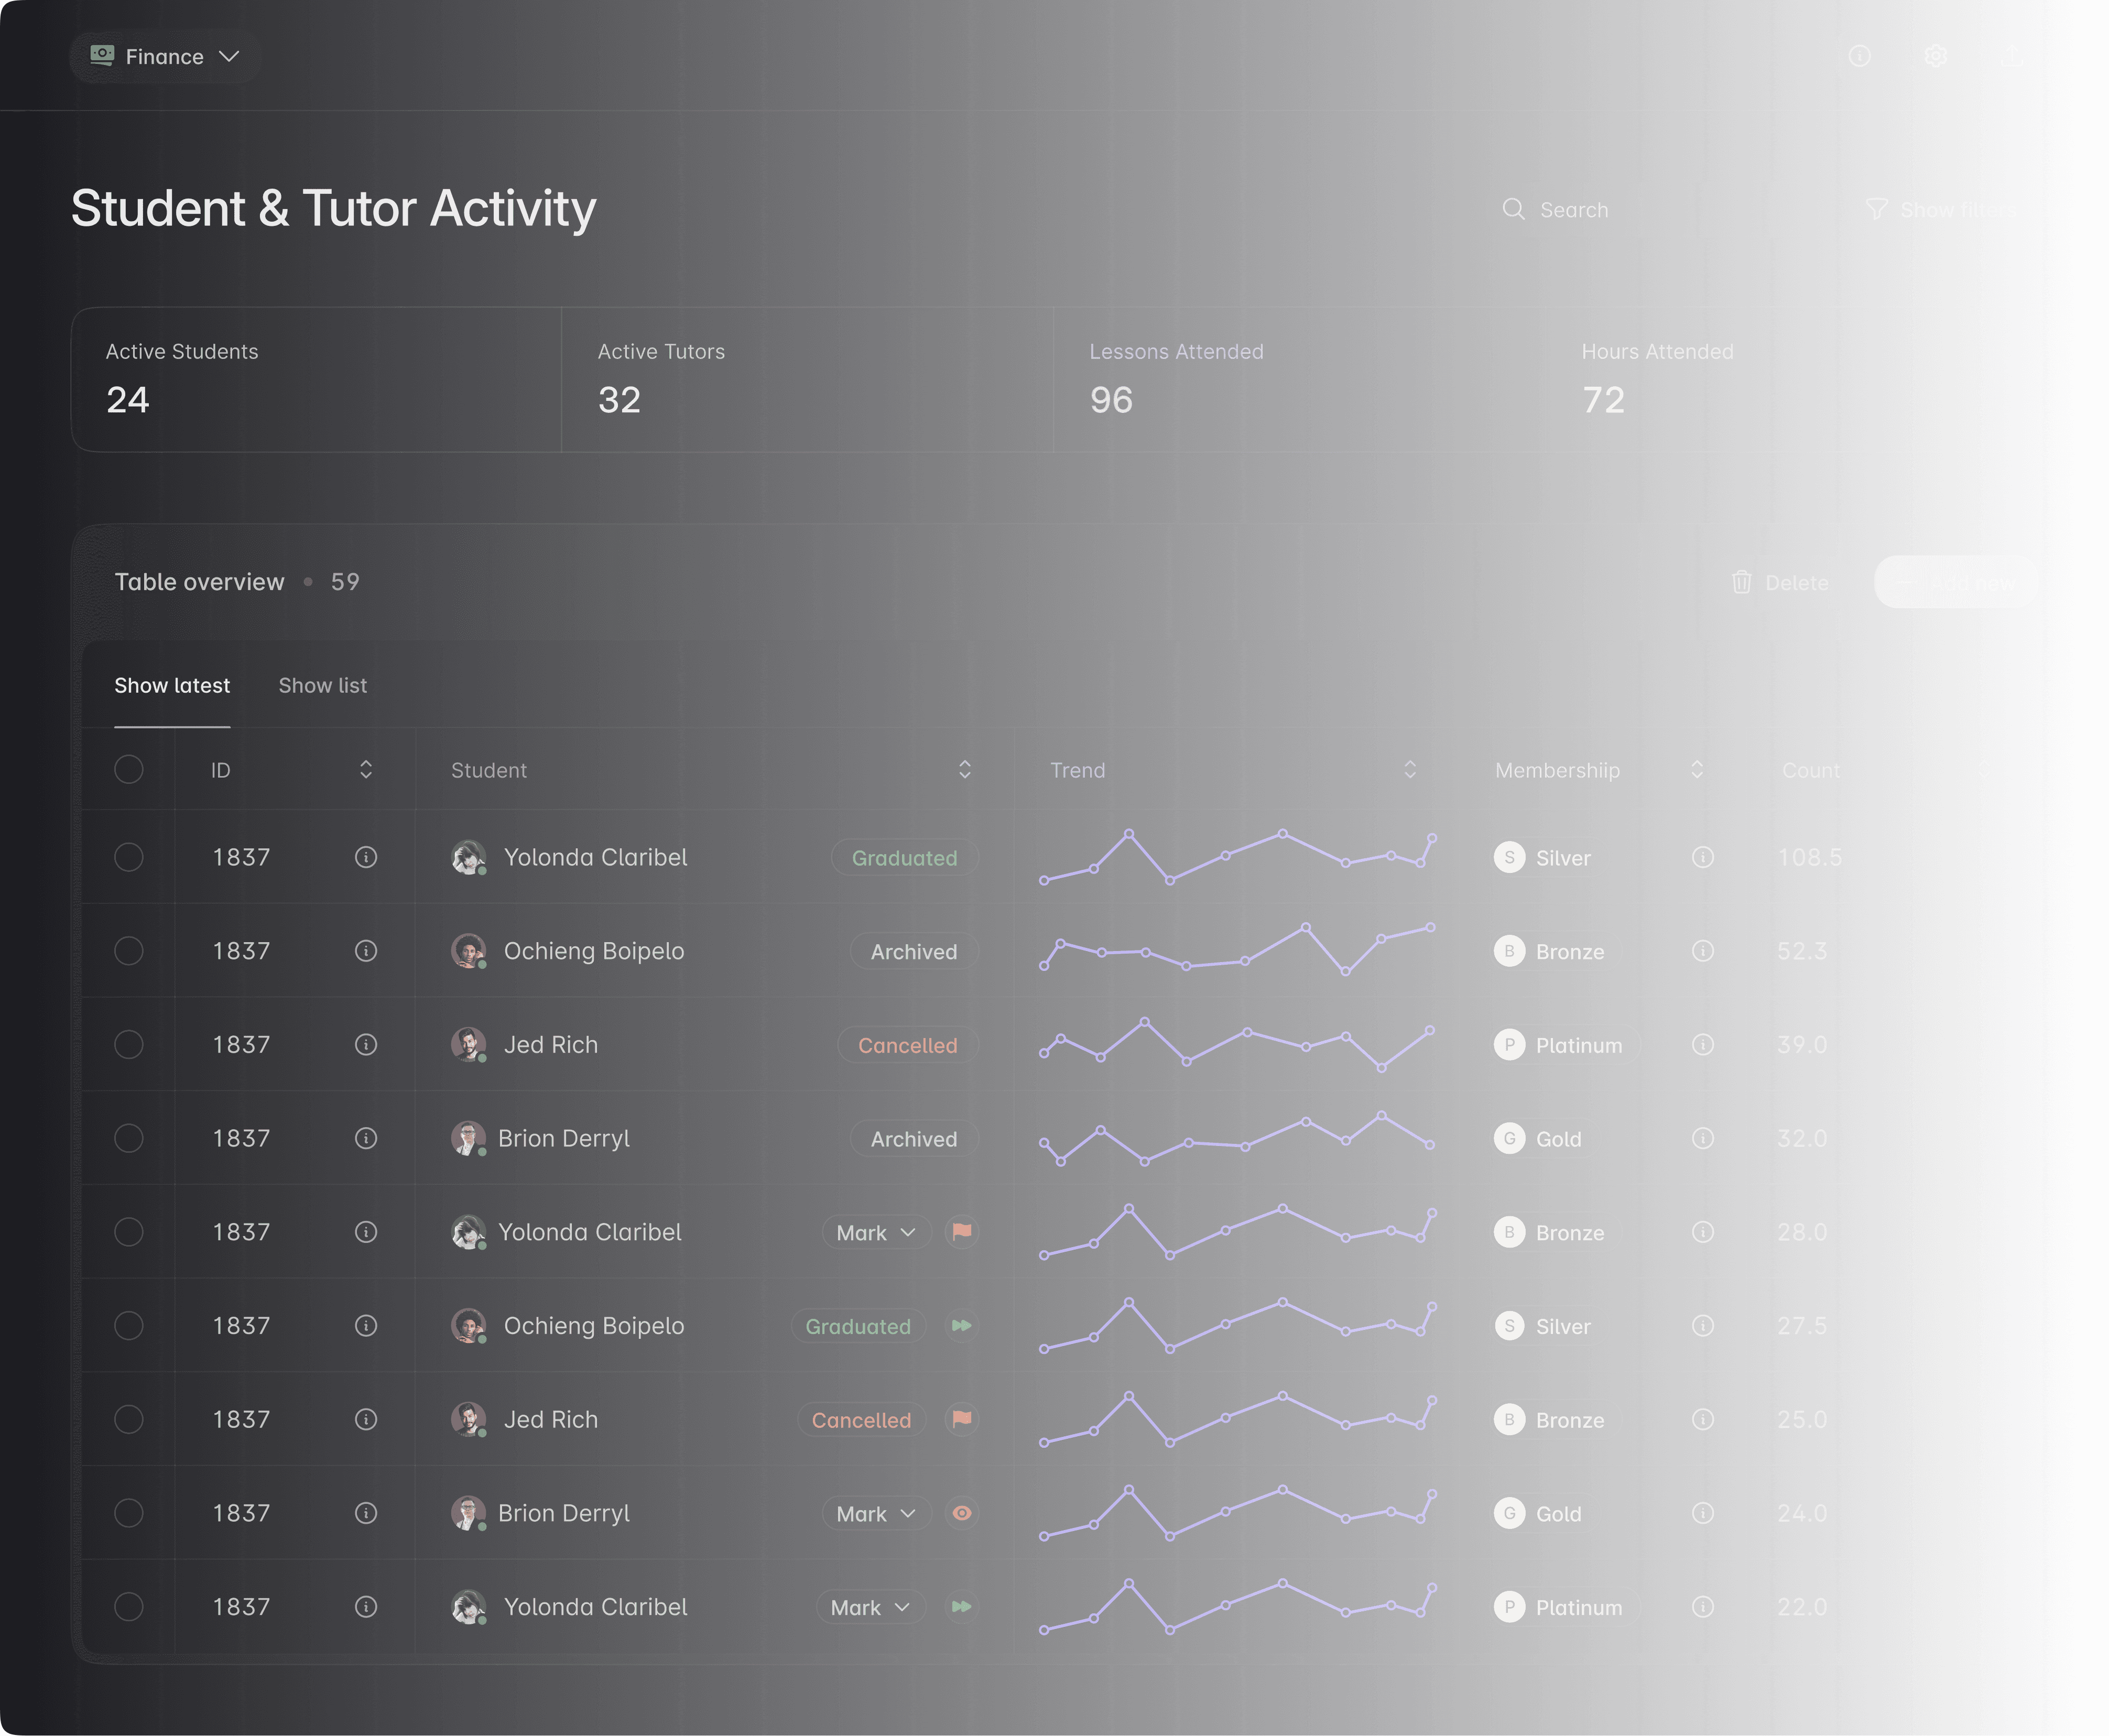Open Mark dropdown in the 28.0 row
Image resolution: width=2109 pixels, height=1736 pixels.
[875, 1232]
